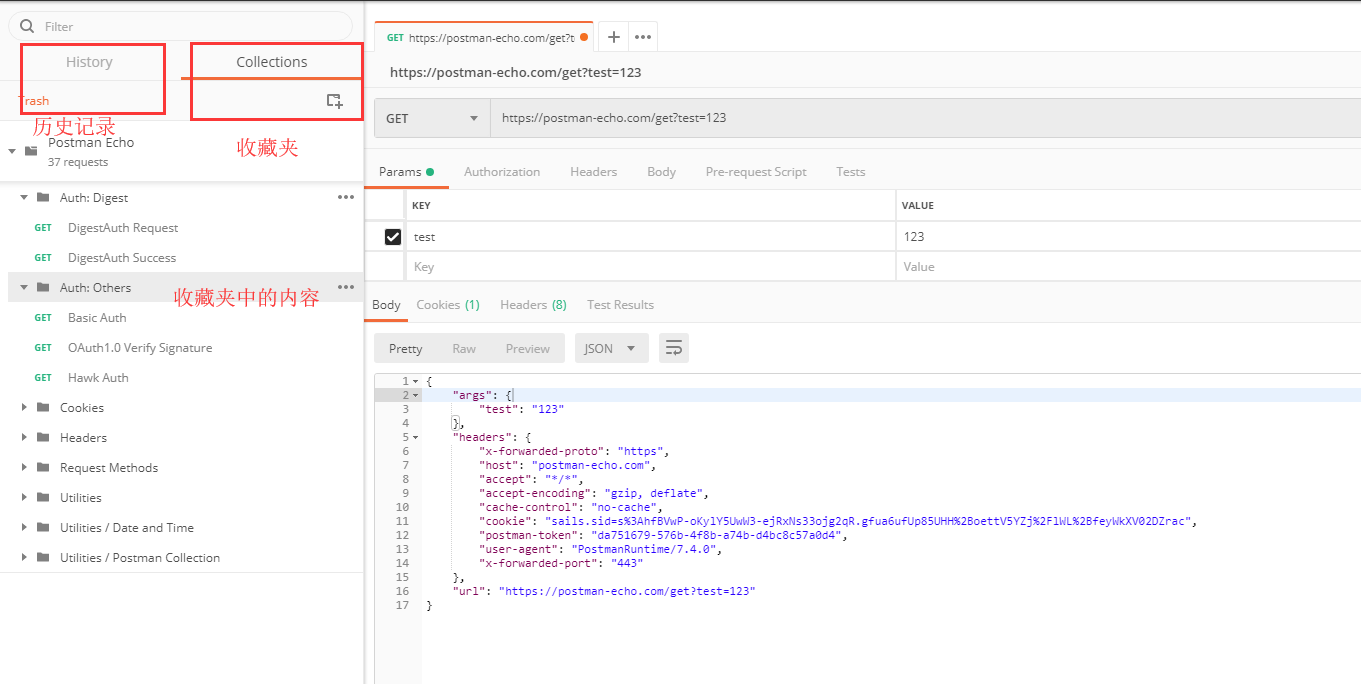Open the Basic Auth request
Image resolution: width=1361 pixels, height=684 pixels.
click(97, 318)
